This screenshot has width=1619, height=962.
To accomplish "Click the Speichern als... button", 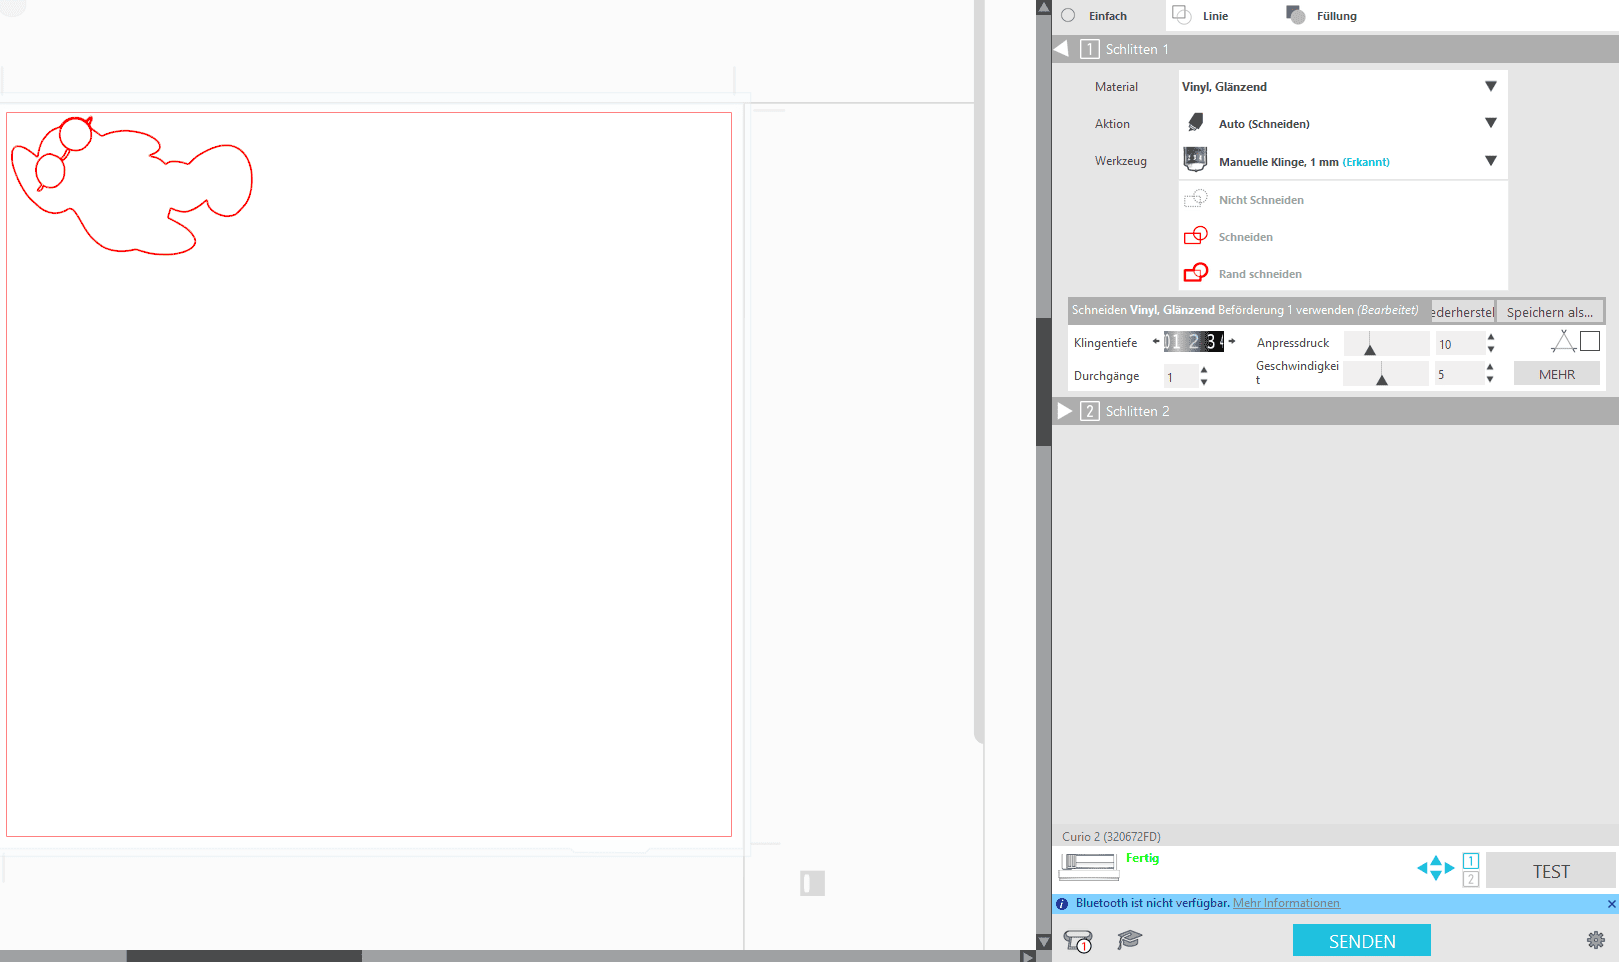I will coord(1550,312).
